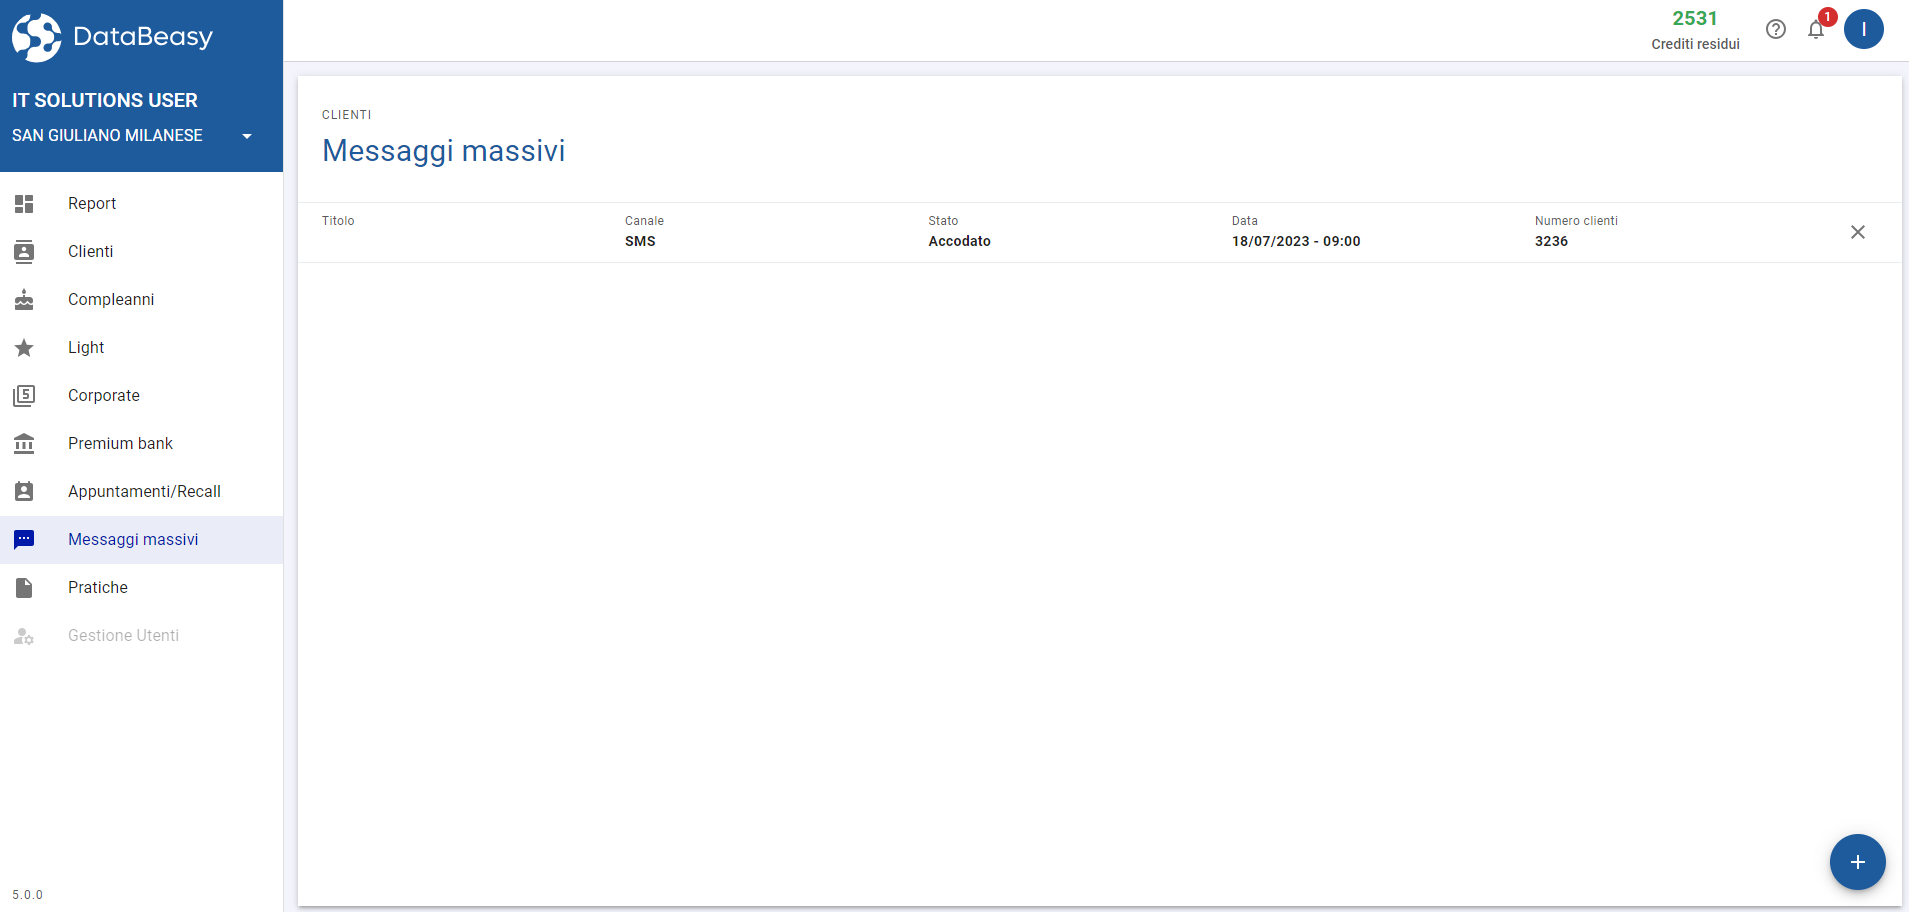The width and height of the screenshot is (1909, 912).
Task: Open the SMS message dated 18/07/2023
Action: pos(1000,233)
